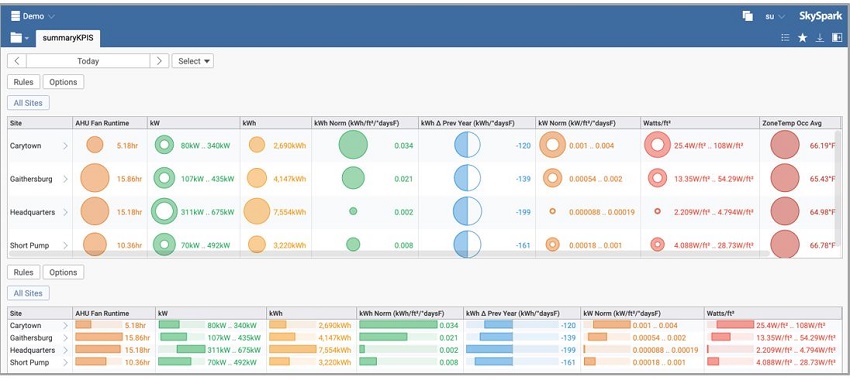Click Short Pump kWh delta blue half circle

(467, 244)
